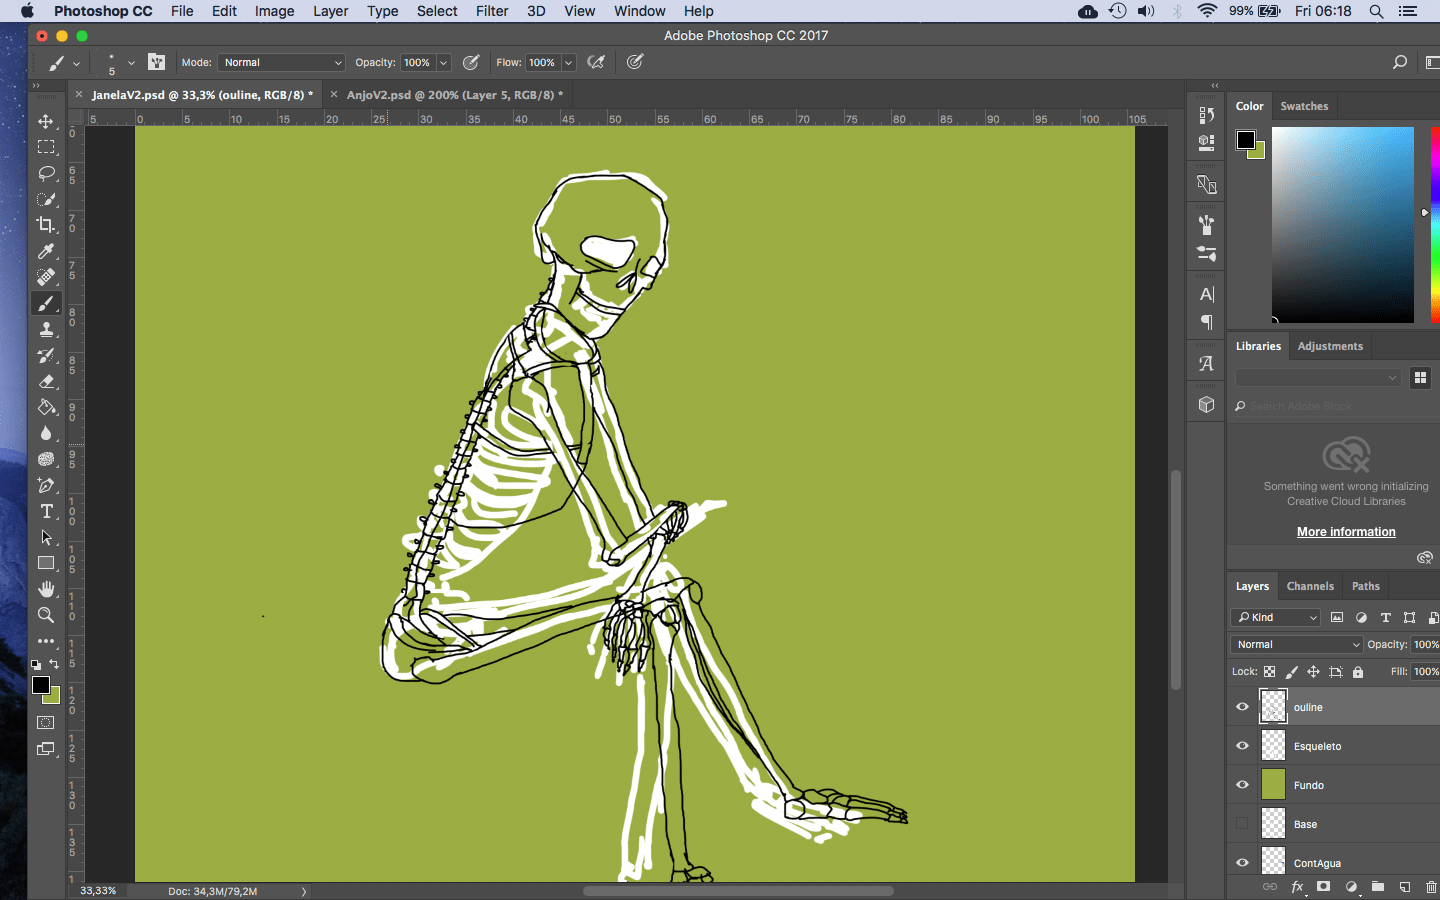Activate the Zoom tool
Viewport: 1440px width, 900px height.
tap(46, 615)
